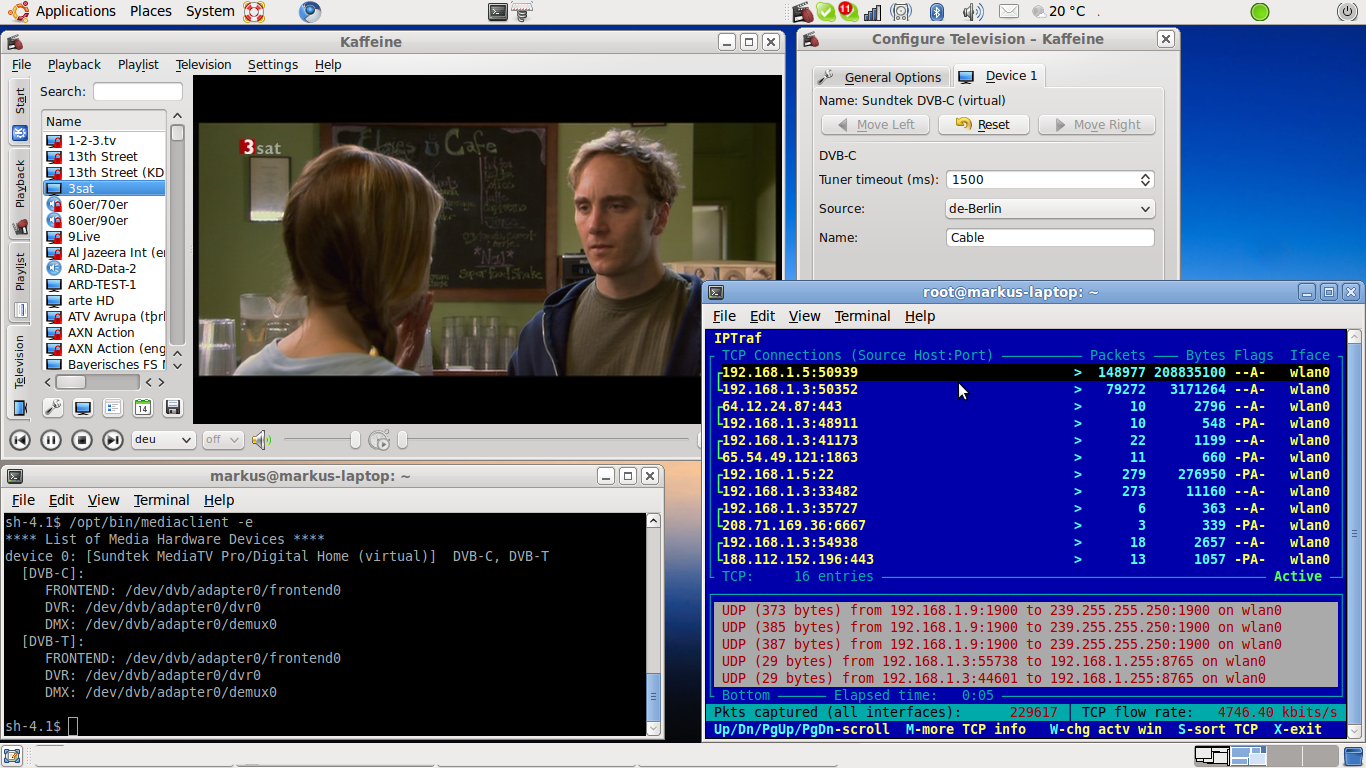This screenshot has width=1366, height=768.
Task: Select channel 3sat in the list
Action: [104, 188]
